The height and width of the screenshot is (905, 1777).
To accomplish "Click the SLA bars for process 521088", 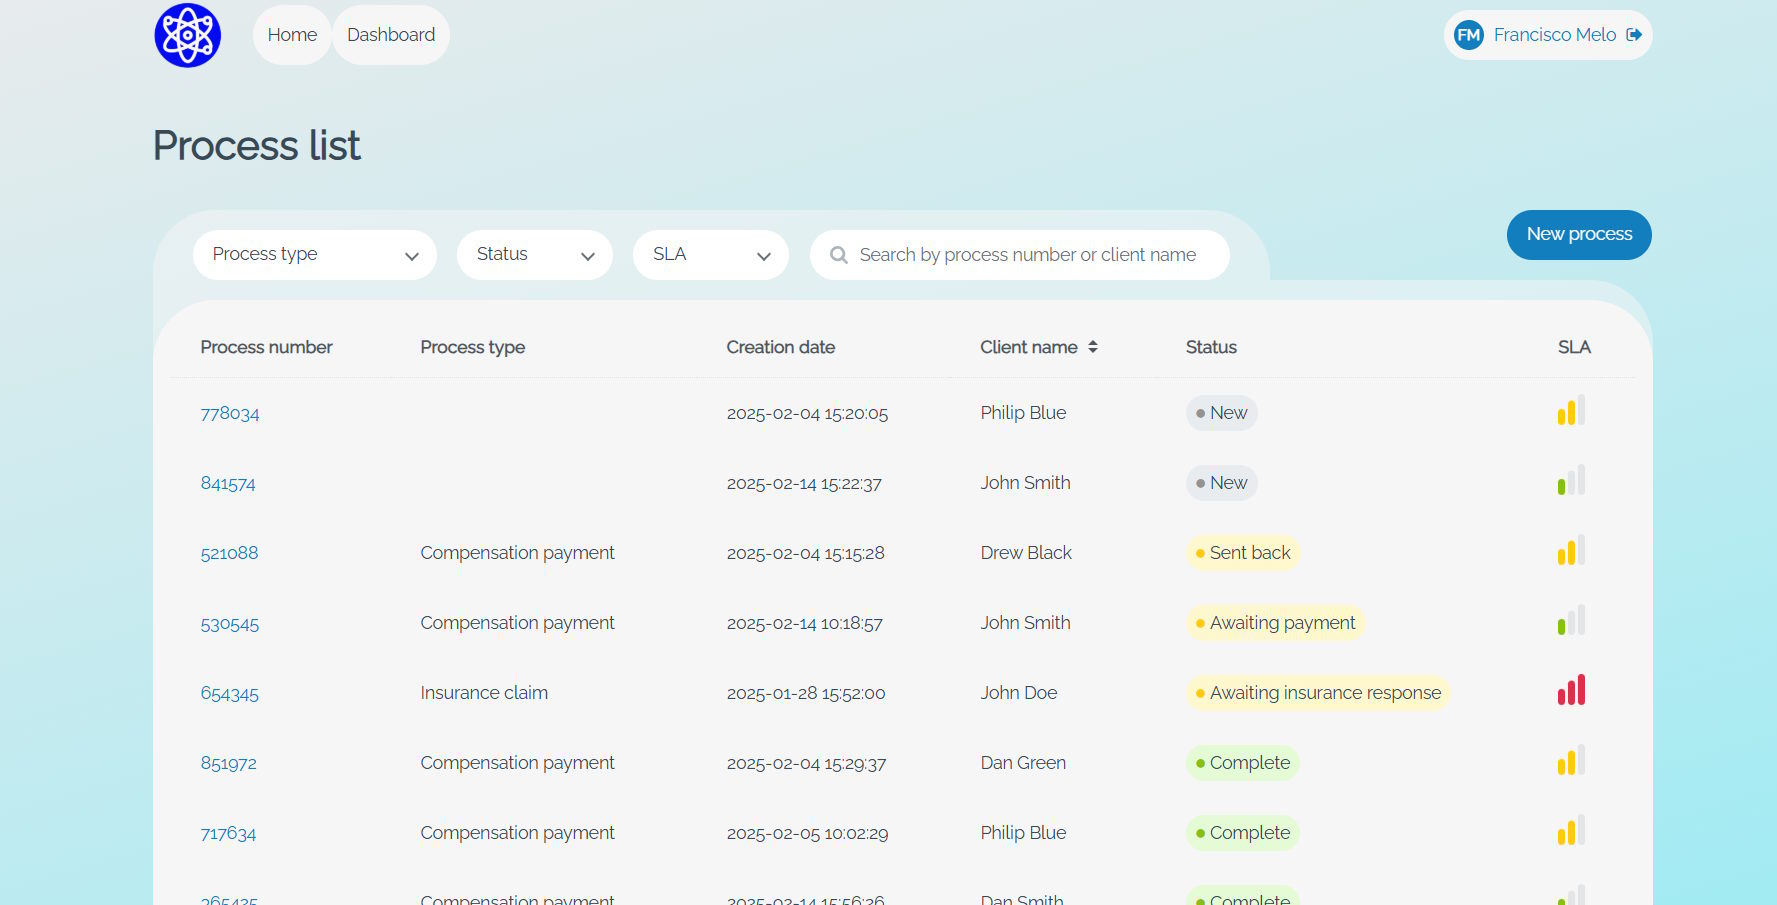I will click(x=1570, y=550).
